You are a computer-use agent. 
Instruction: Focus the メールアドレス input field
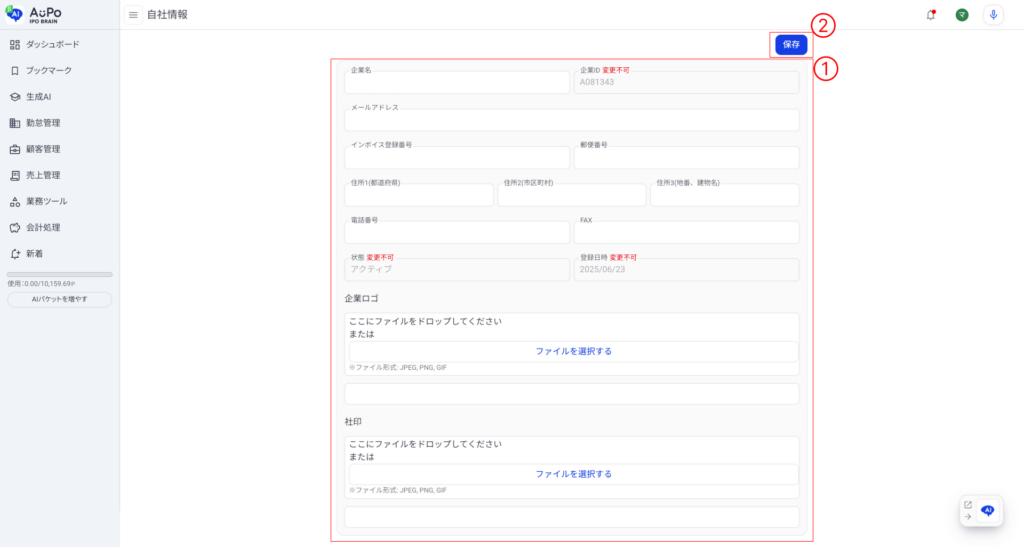(x=572, y=121)
